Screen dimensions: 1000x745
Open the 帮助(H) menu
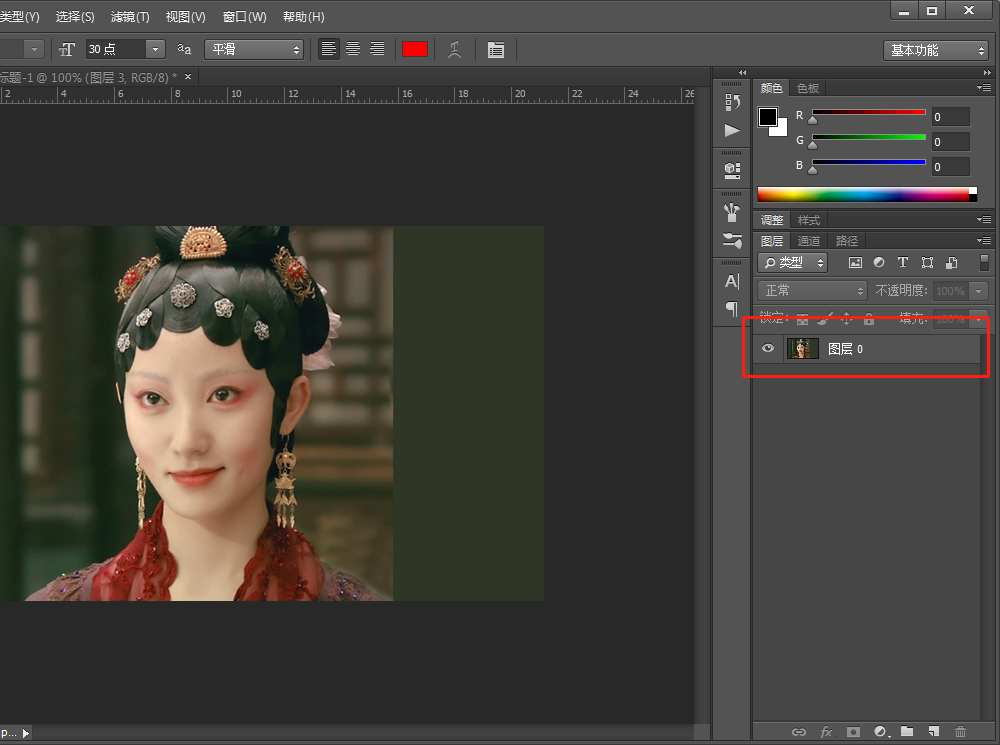[x=304, y=17]
